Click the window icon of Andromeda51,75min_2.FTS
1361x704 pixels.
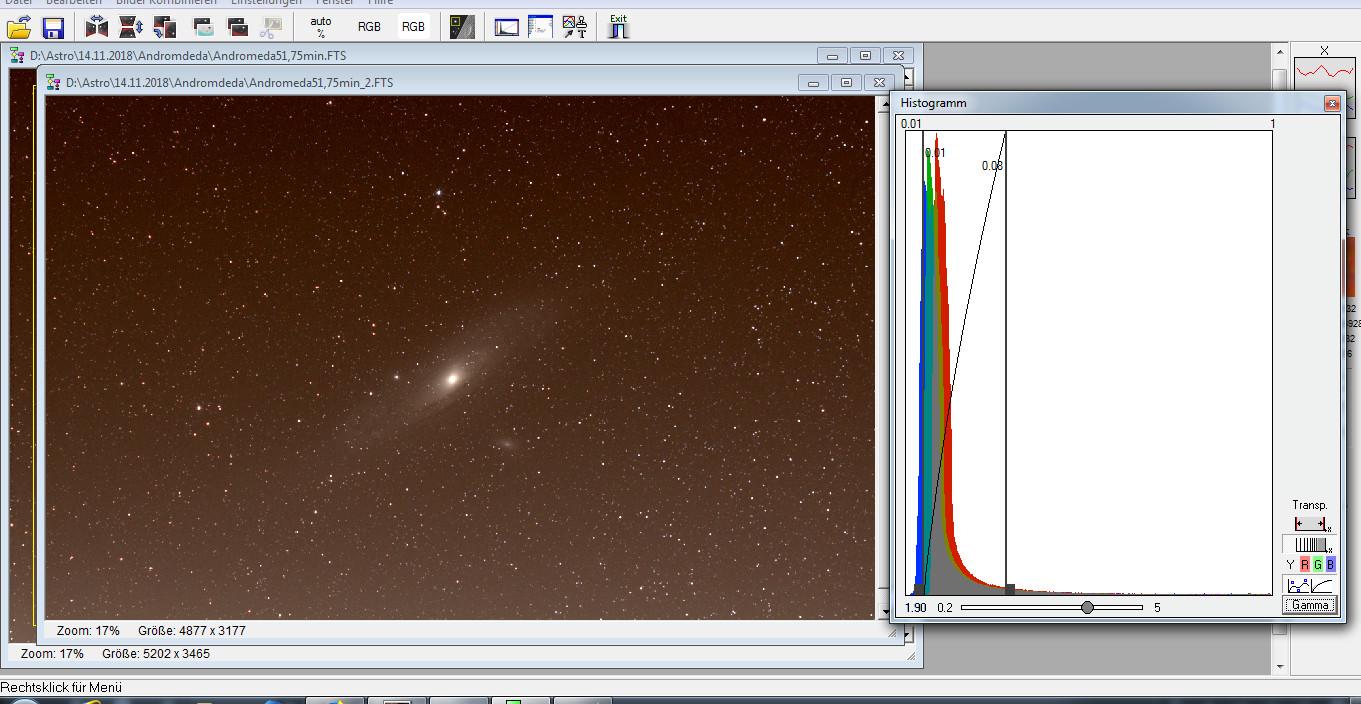click(54, 83)
